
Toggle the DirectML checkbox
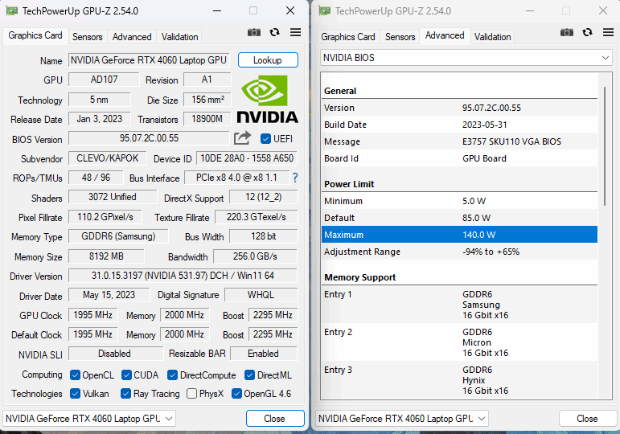[x=250, y=375]
